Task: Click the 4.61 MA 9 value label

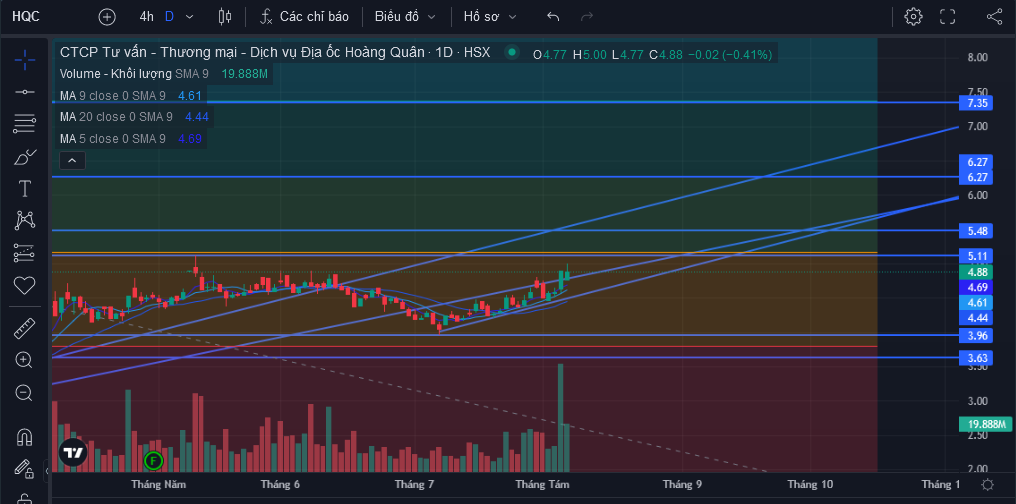Action: point(976,303)
